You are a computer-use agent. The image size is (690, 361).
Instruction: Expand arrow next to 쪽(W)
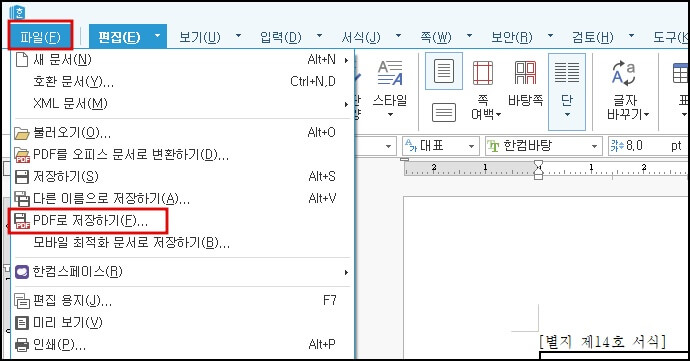pos(469,36)
